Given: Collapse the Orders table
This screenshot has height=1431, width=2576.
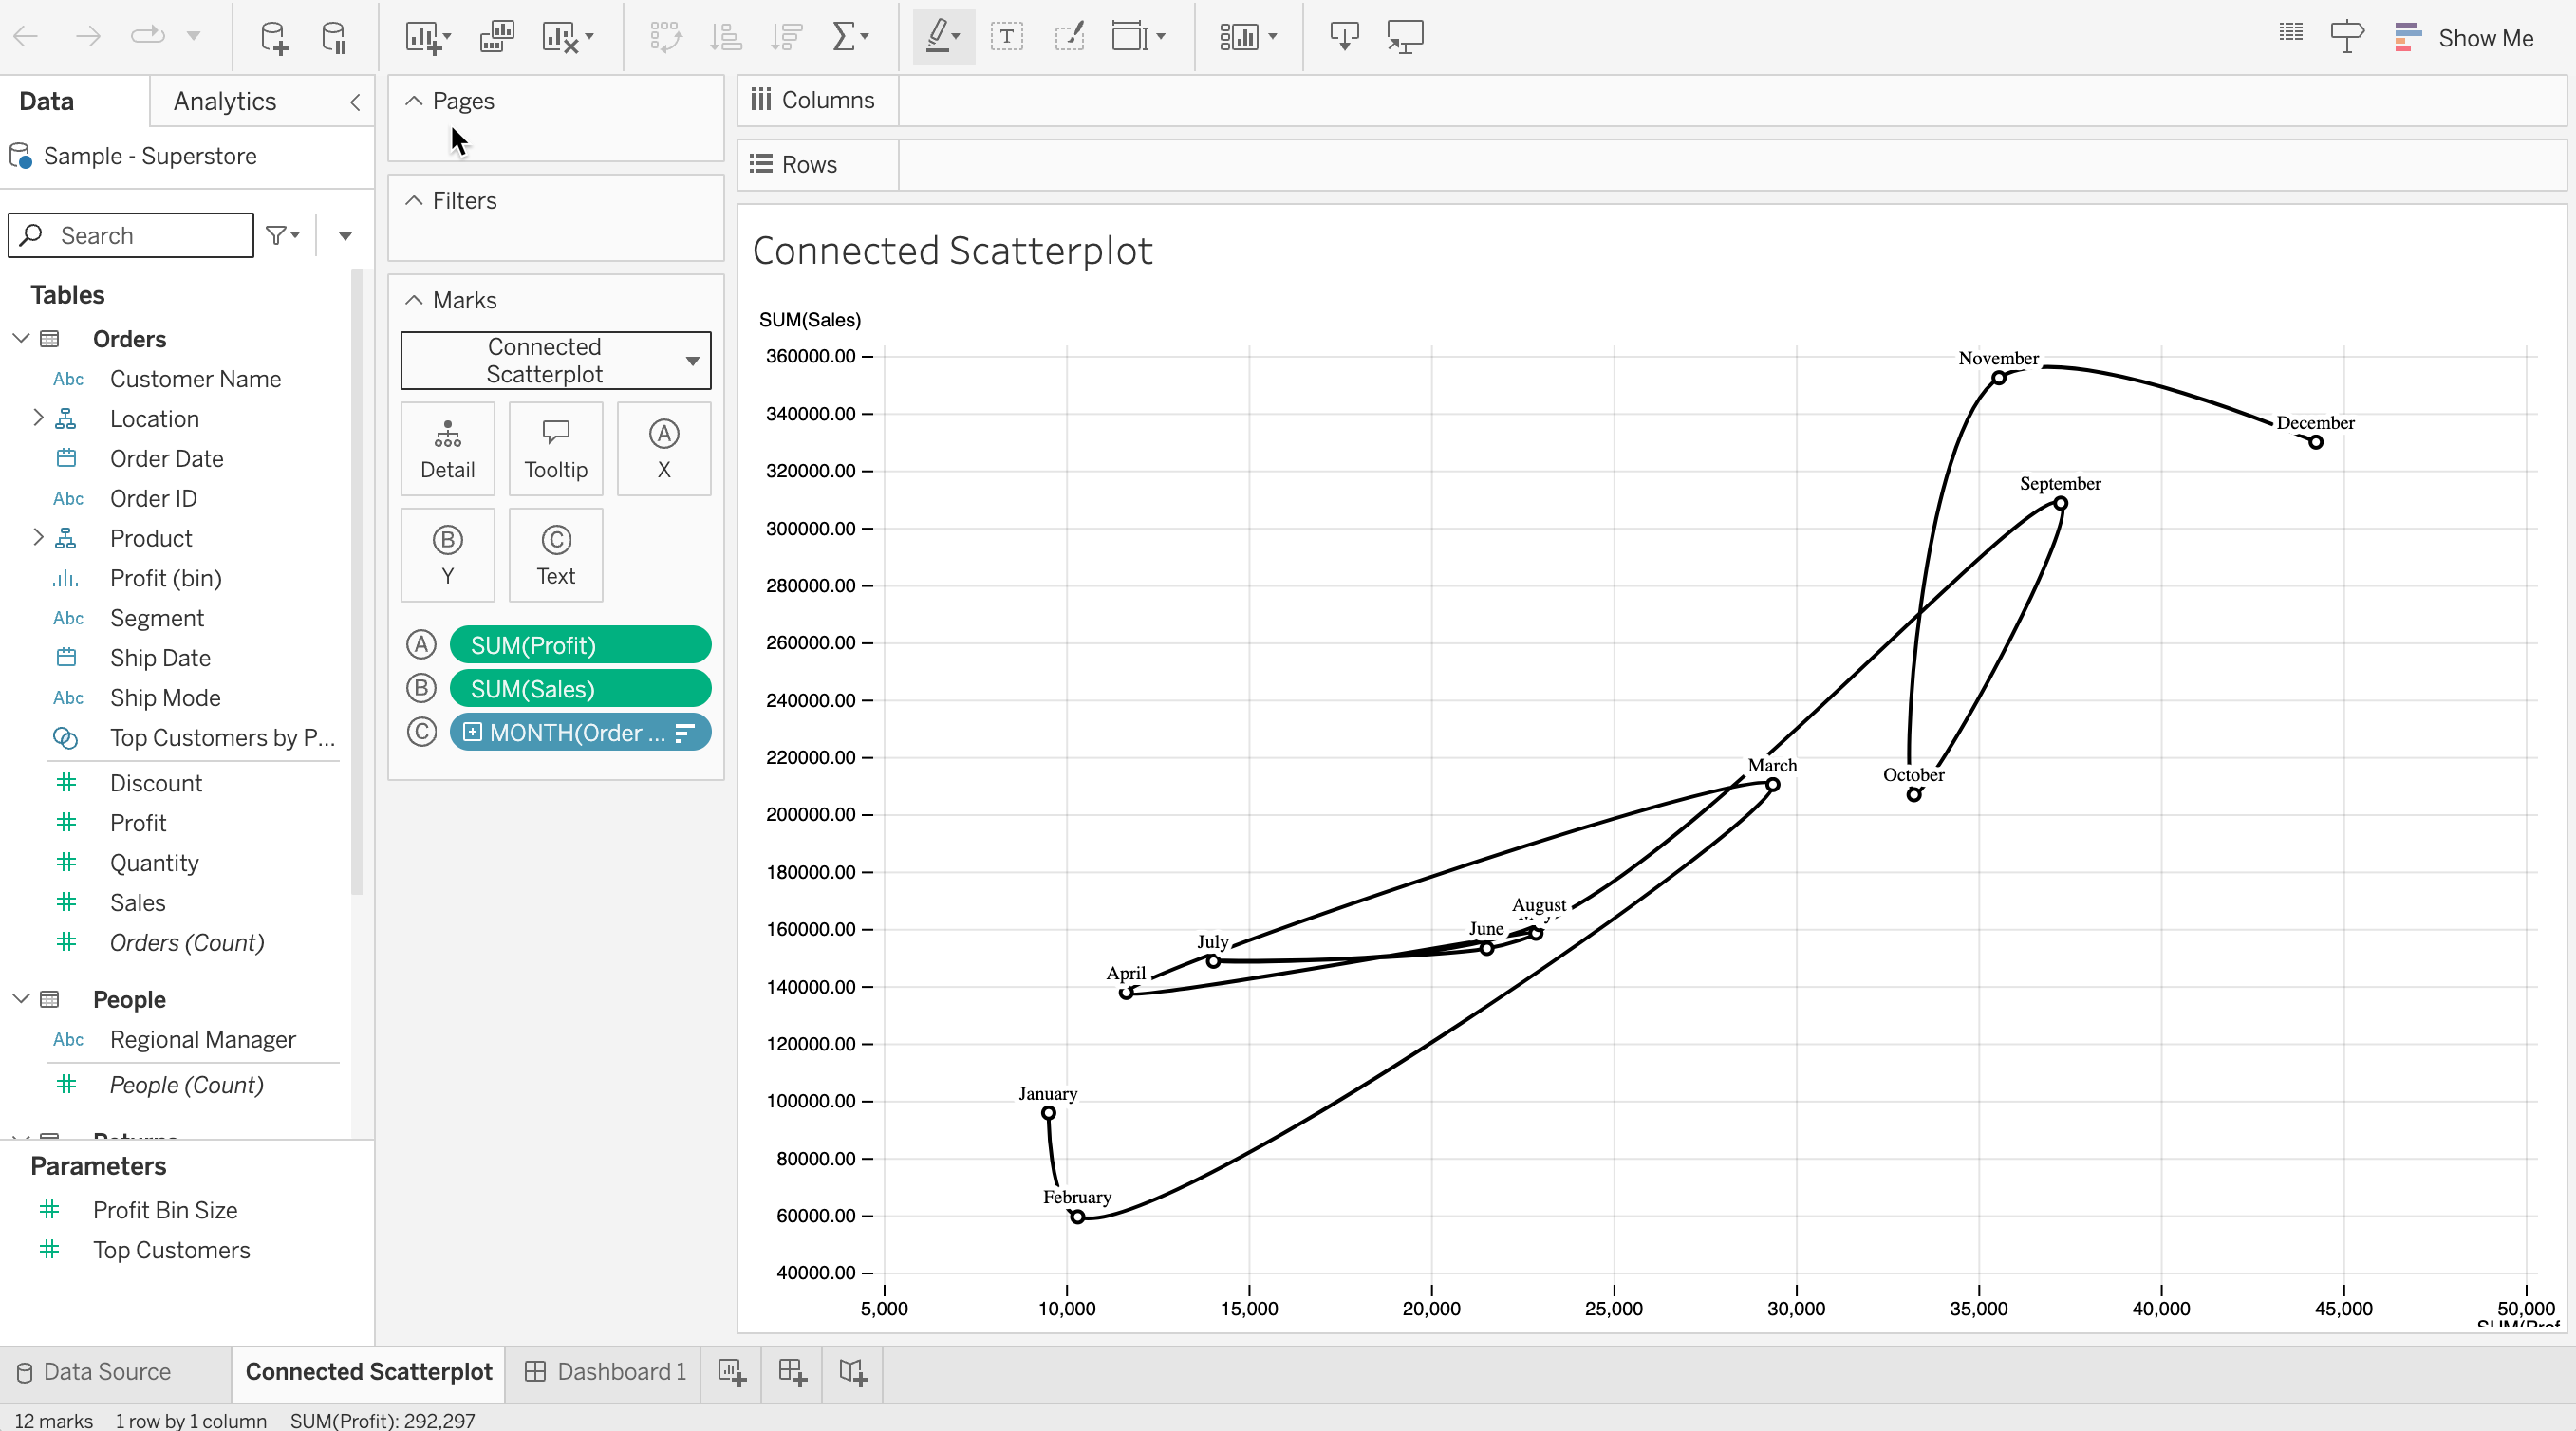Looking at the screenshot, I should tap(20, 338).
